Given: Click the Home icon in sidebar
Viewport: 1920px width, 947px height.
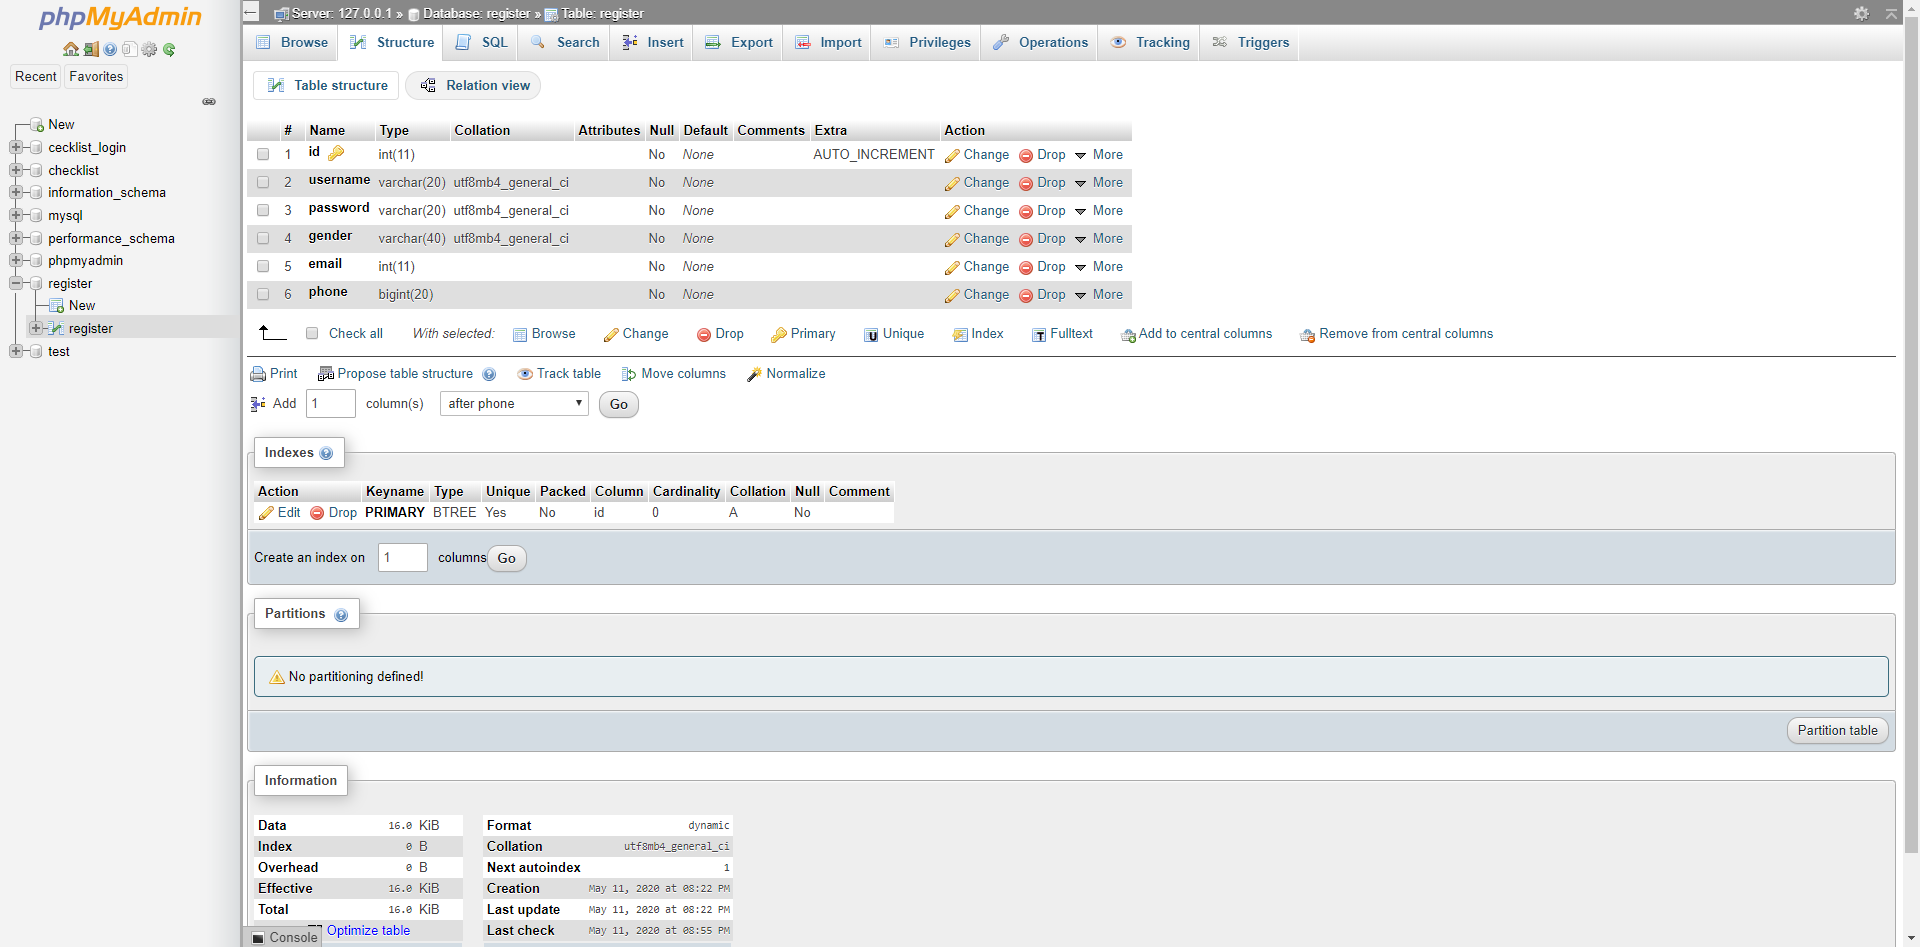Looking at the screenshot, I should pyautogui.click(x=70, y=49).
